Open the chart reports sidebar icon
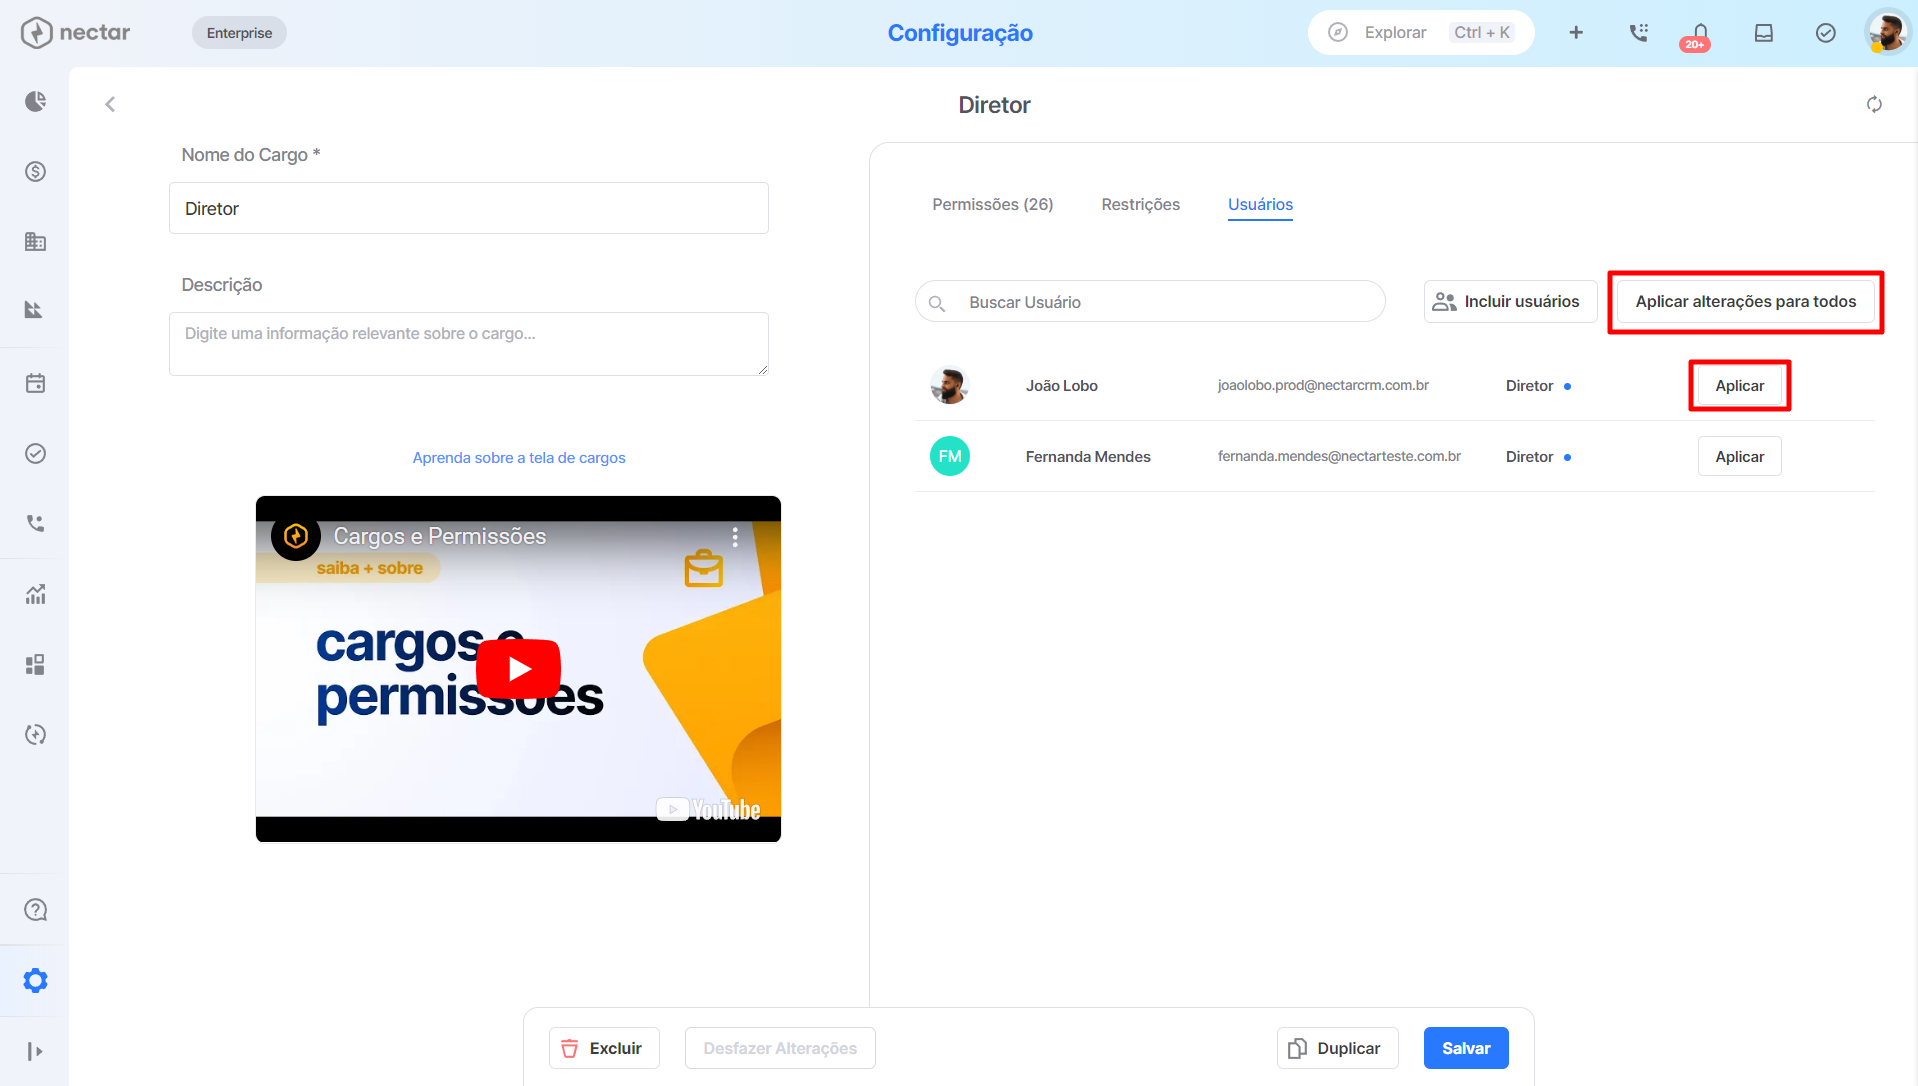 tap(35, 310)
